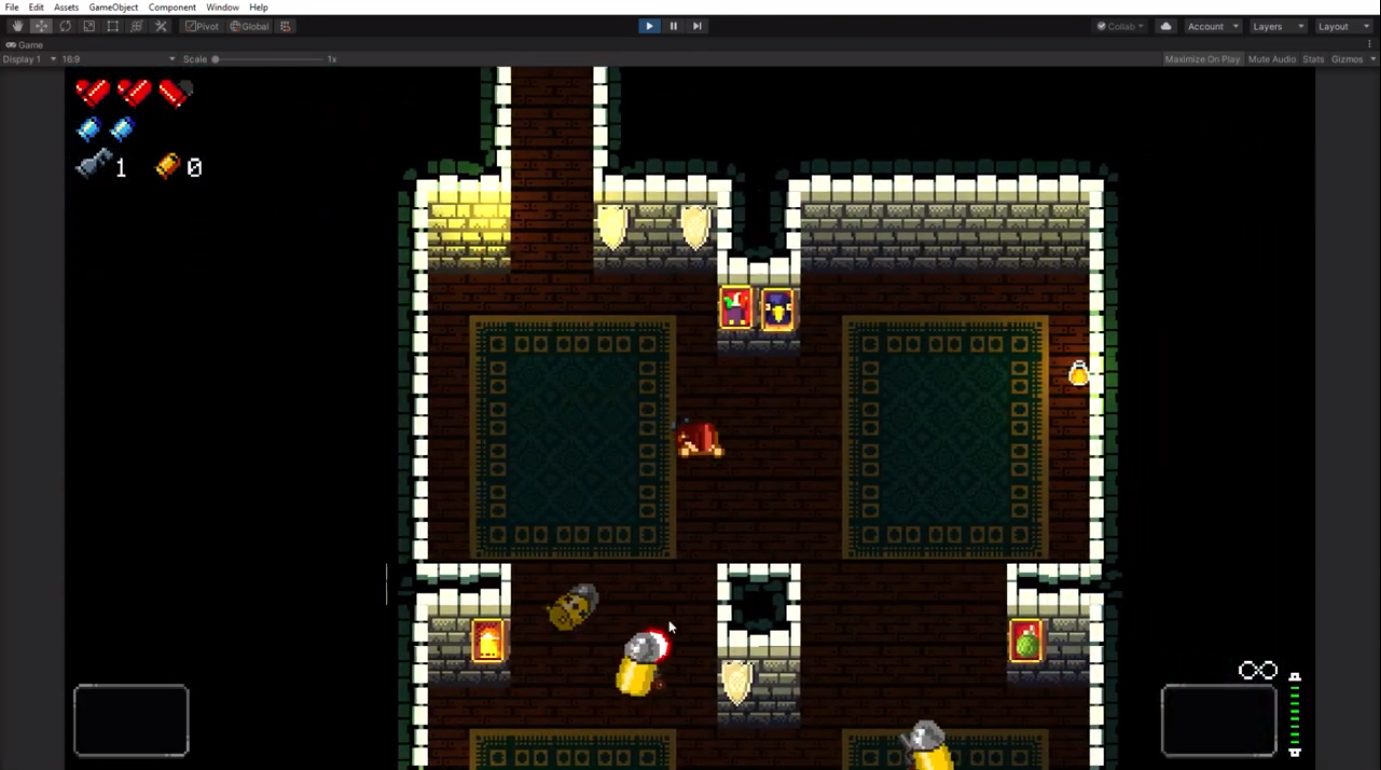Screen dimensions: 1381x770
Task: Expand the Layers dropdown
Action: [x=1278, y=26]
